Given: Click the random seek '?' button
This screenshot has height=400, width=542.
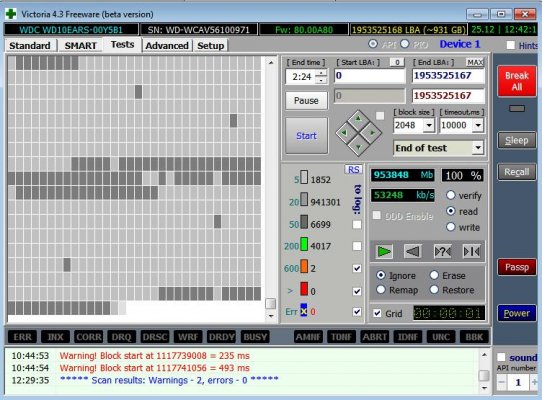Looking at the screenshot, I should [x=442, y=251].
